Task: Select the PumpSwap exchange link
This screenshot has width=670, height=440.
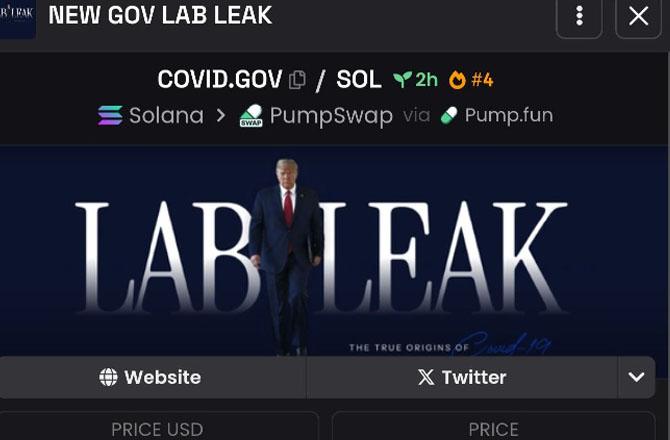Action: pyautogui.click(x=316, y=116)
